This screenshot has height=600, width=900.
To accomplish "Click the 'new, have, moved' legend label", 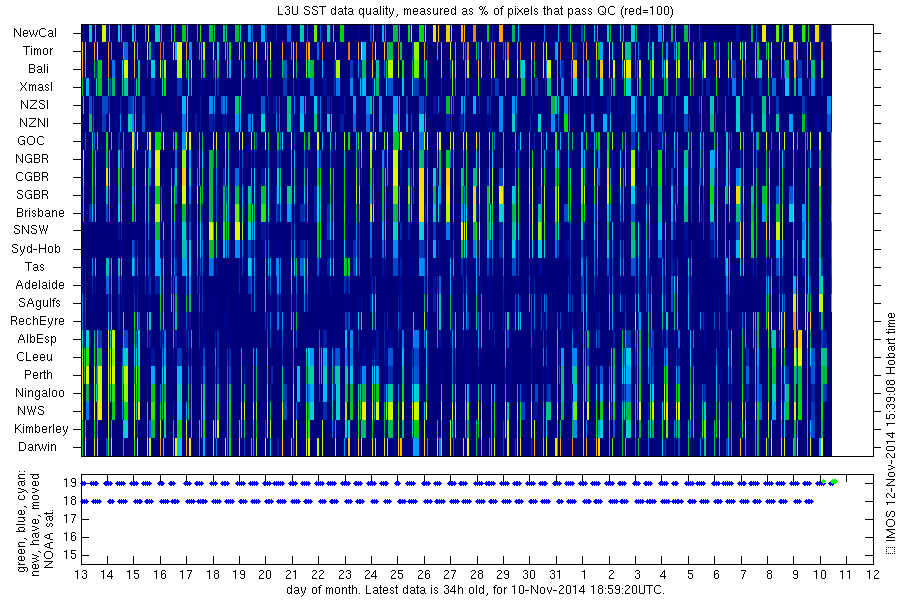I will point(36,525).
